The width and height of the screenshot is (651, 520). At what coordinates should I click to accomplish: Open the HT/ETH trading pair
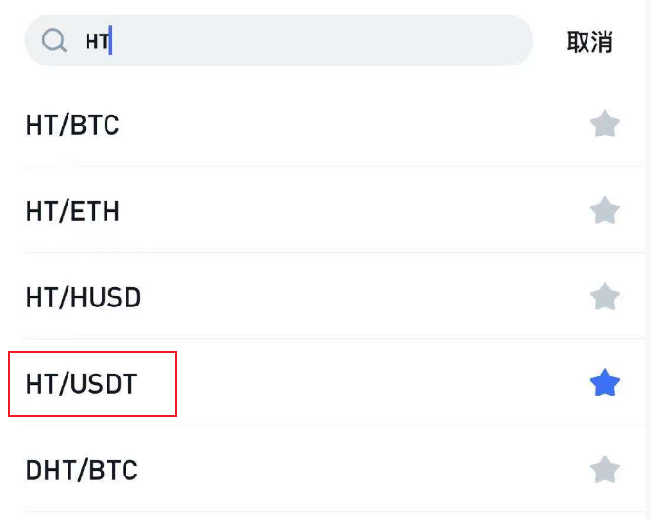72,212
